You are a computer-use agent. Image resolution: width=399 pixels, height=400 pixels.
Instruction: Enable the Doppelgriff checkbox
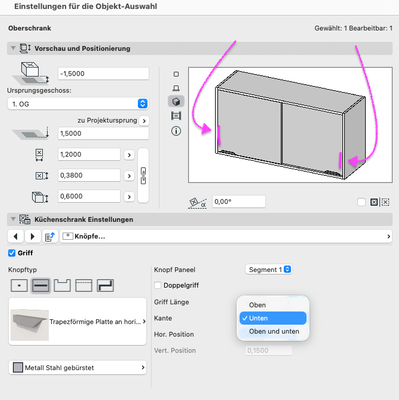click(x=158, y=285)
